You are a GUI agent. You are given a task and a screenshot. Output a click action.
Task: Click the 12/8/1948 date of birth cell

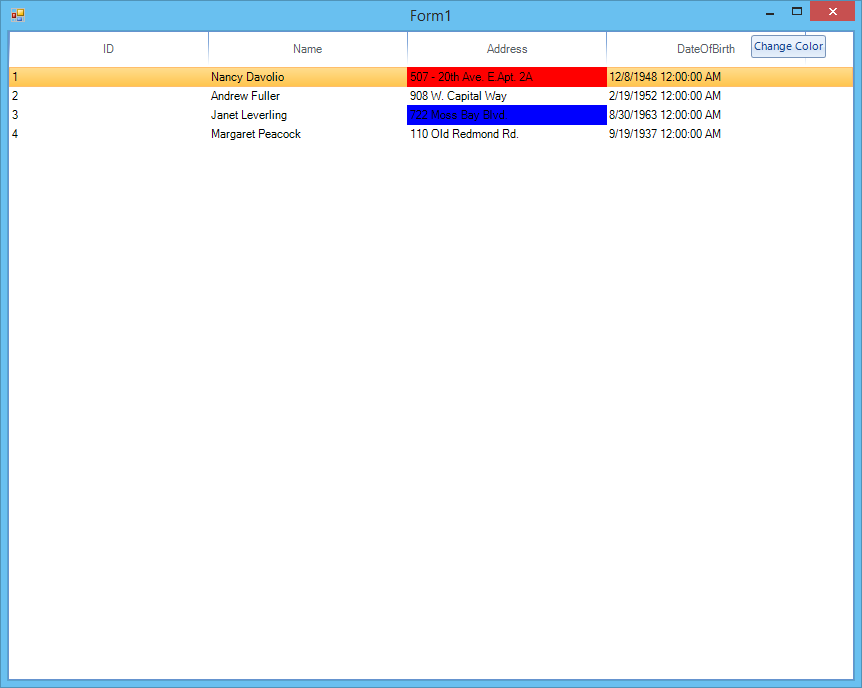(664, 77)
